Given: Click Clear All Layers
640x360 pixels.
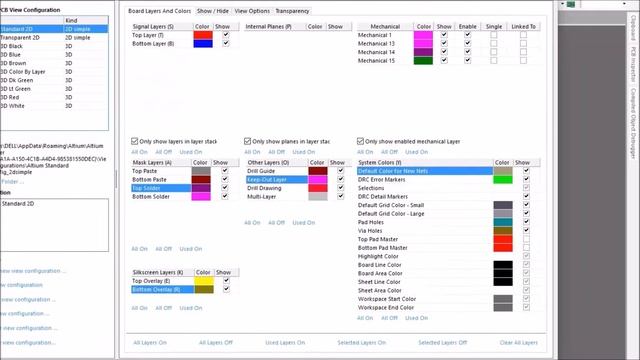Looking at the screenshot, I should (x=518, y=342).
